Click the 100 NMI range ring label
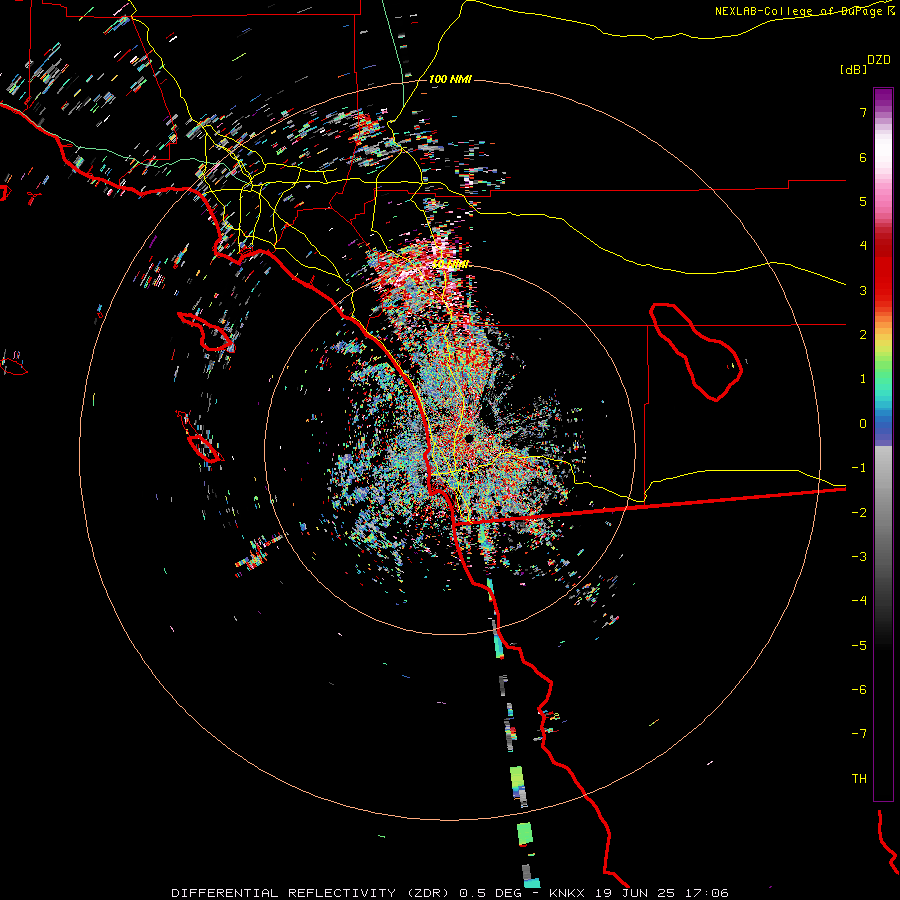The image size is (900, 900). (450, 79)
